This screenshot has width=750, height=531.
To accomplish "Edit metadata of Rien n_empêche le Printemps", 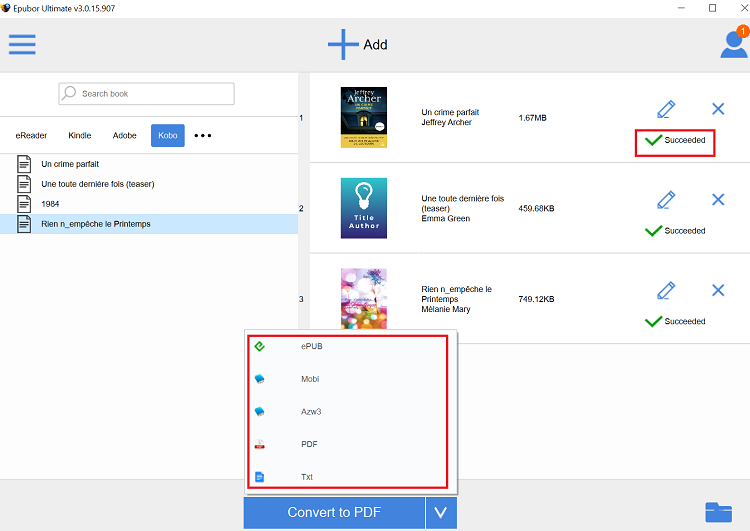I will click(x=666, y=290).
